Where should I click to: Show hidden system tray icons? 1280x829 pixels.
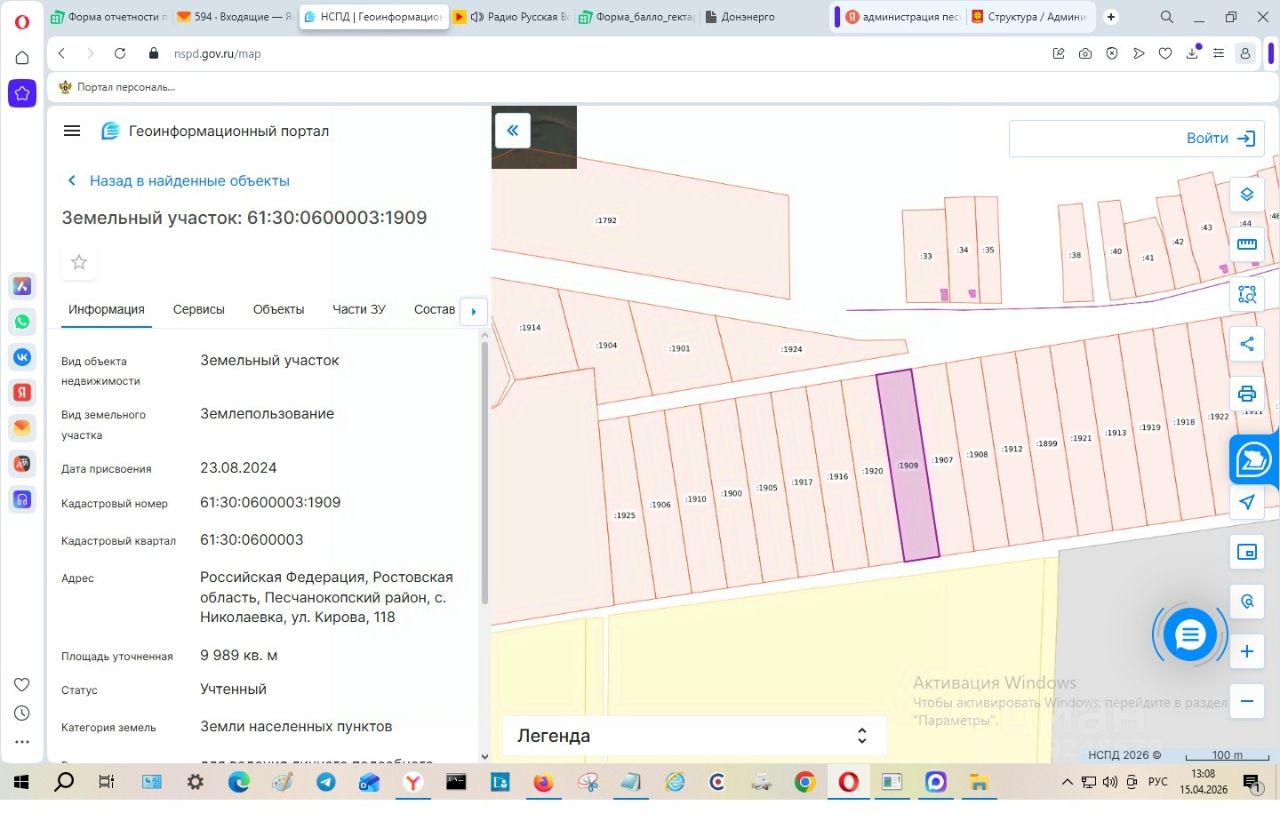[1067, 782]
